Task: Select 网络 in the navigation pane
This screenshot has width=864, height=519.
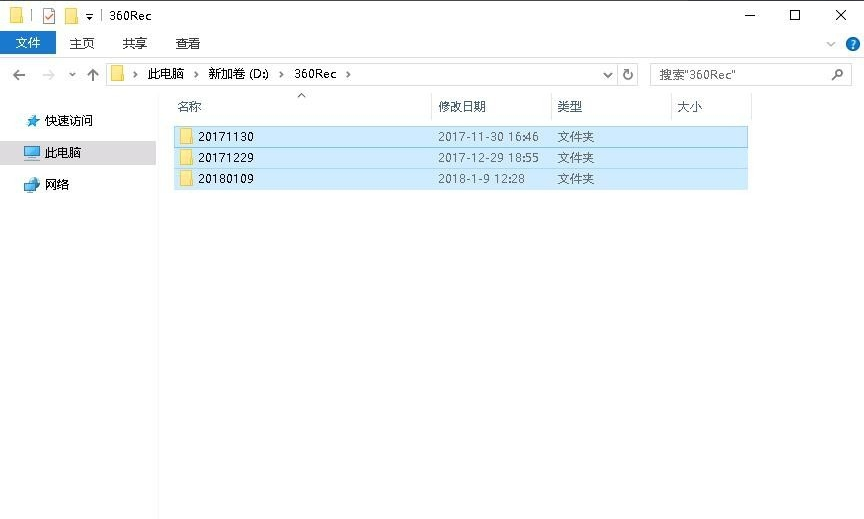Action: coord(57,185)
